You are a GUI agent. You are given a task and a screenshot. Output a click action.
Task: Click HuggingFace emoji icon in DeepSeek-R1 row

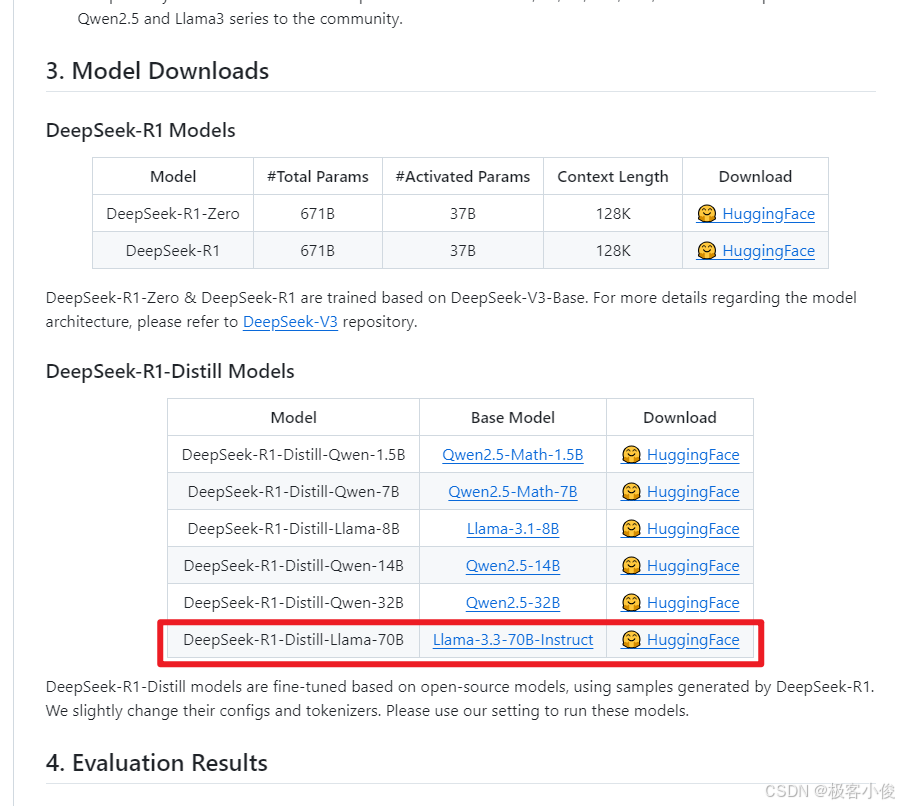[707, 250]
